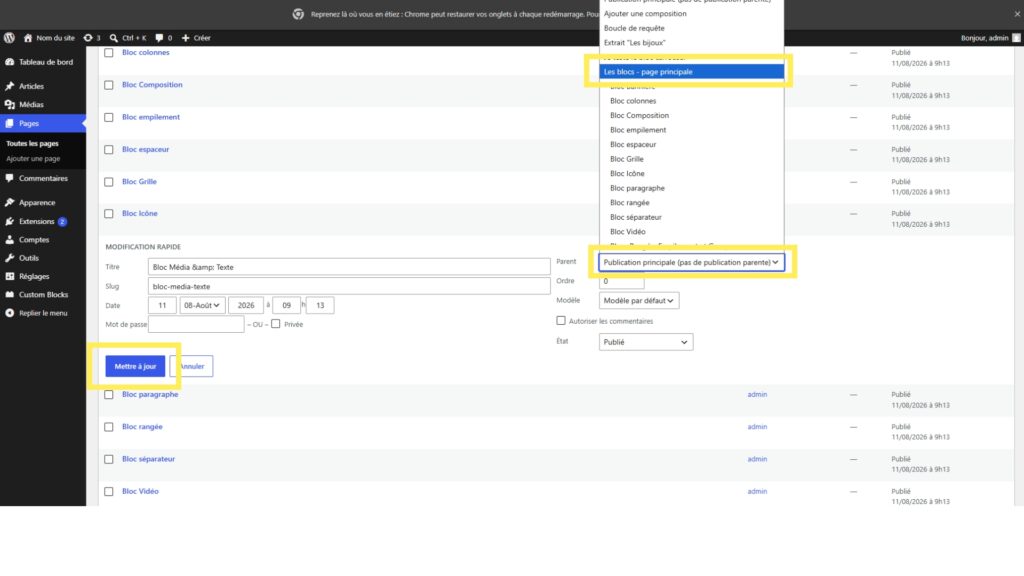Check the Bloc Vidéo row checkbox
Image resolution: width=1024 pixels, height=576 pixels.
[109, 492]
